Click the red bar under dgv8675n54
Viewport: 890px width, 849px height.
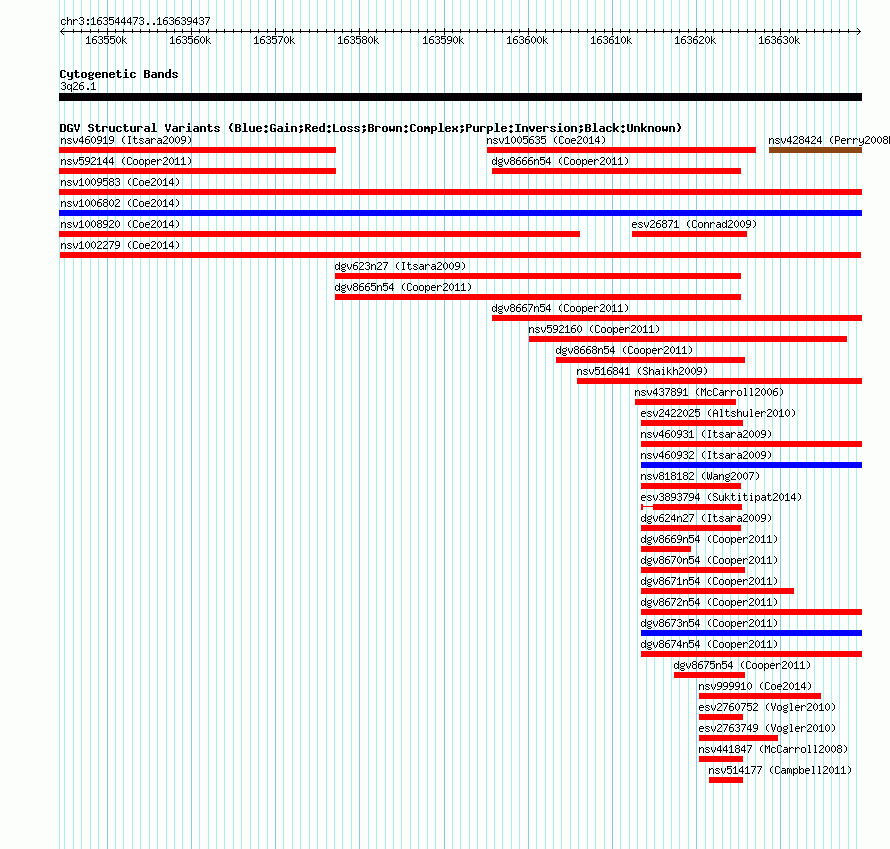pyautogui.click(x=710, y=675)
